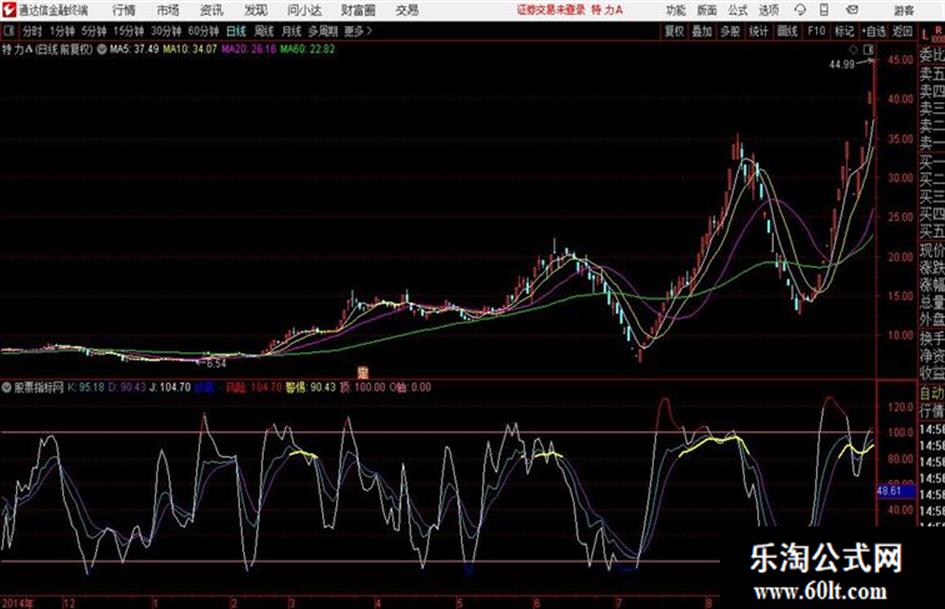Click the 特力A (日线 前复权) title
Screen dimensions: 945x609
point(48,49)
